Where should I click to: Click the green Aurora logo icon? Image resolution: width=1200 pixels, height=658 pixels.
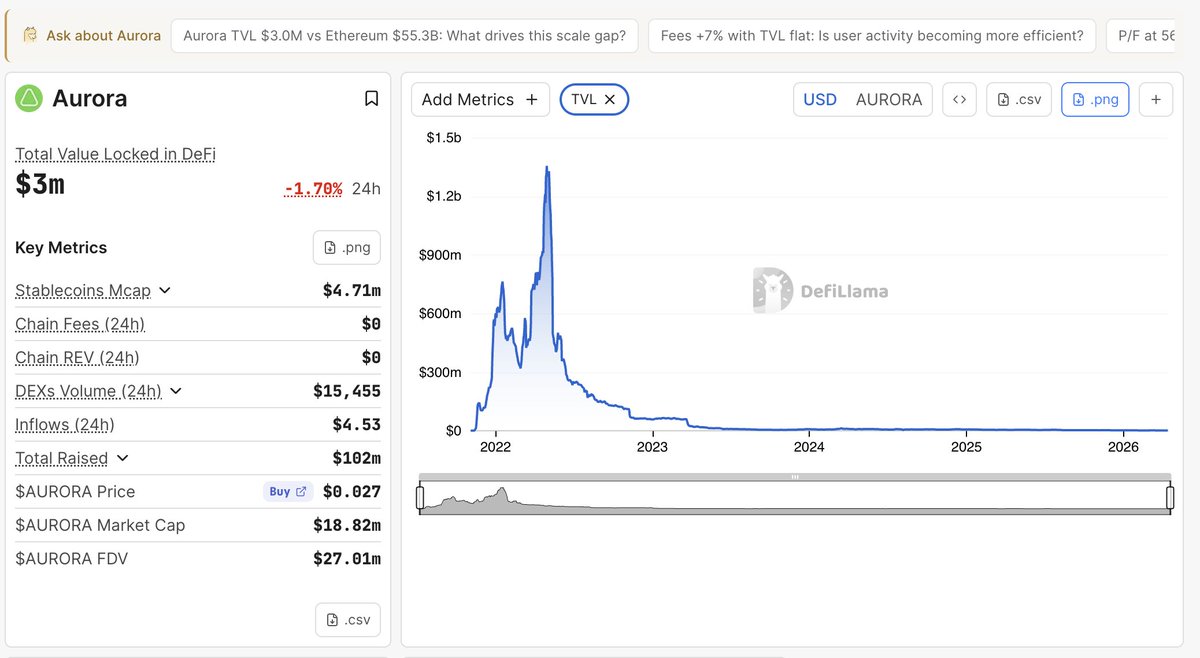click(x=29, y=98)
